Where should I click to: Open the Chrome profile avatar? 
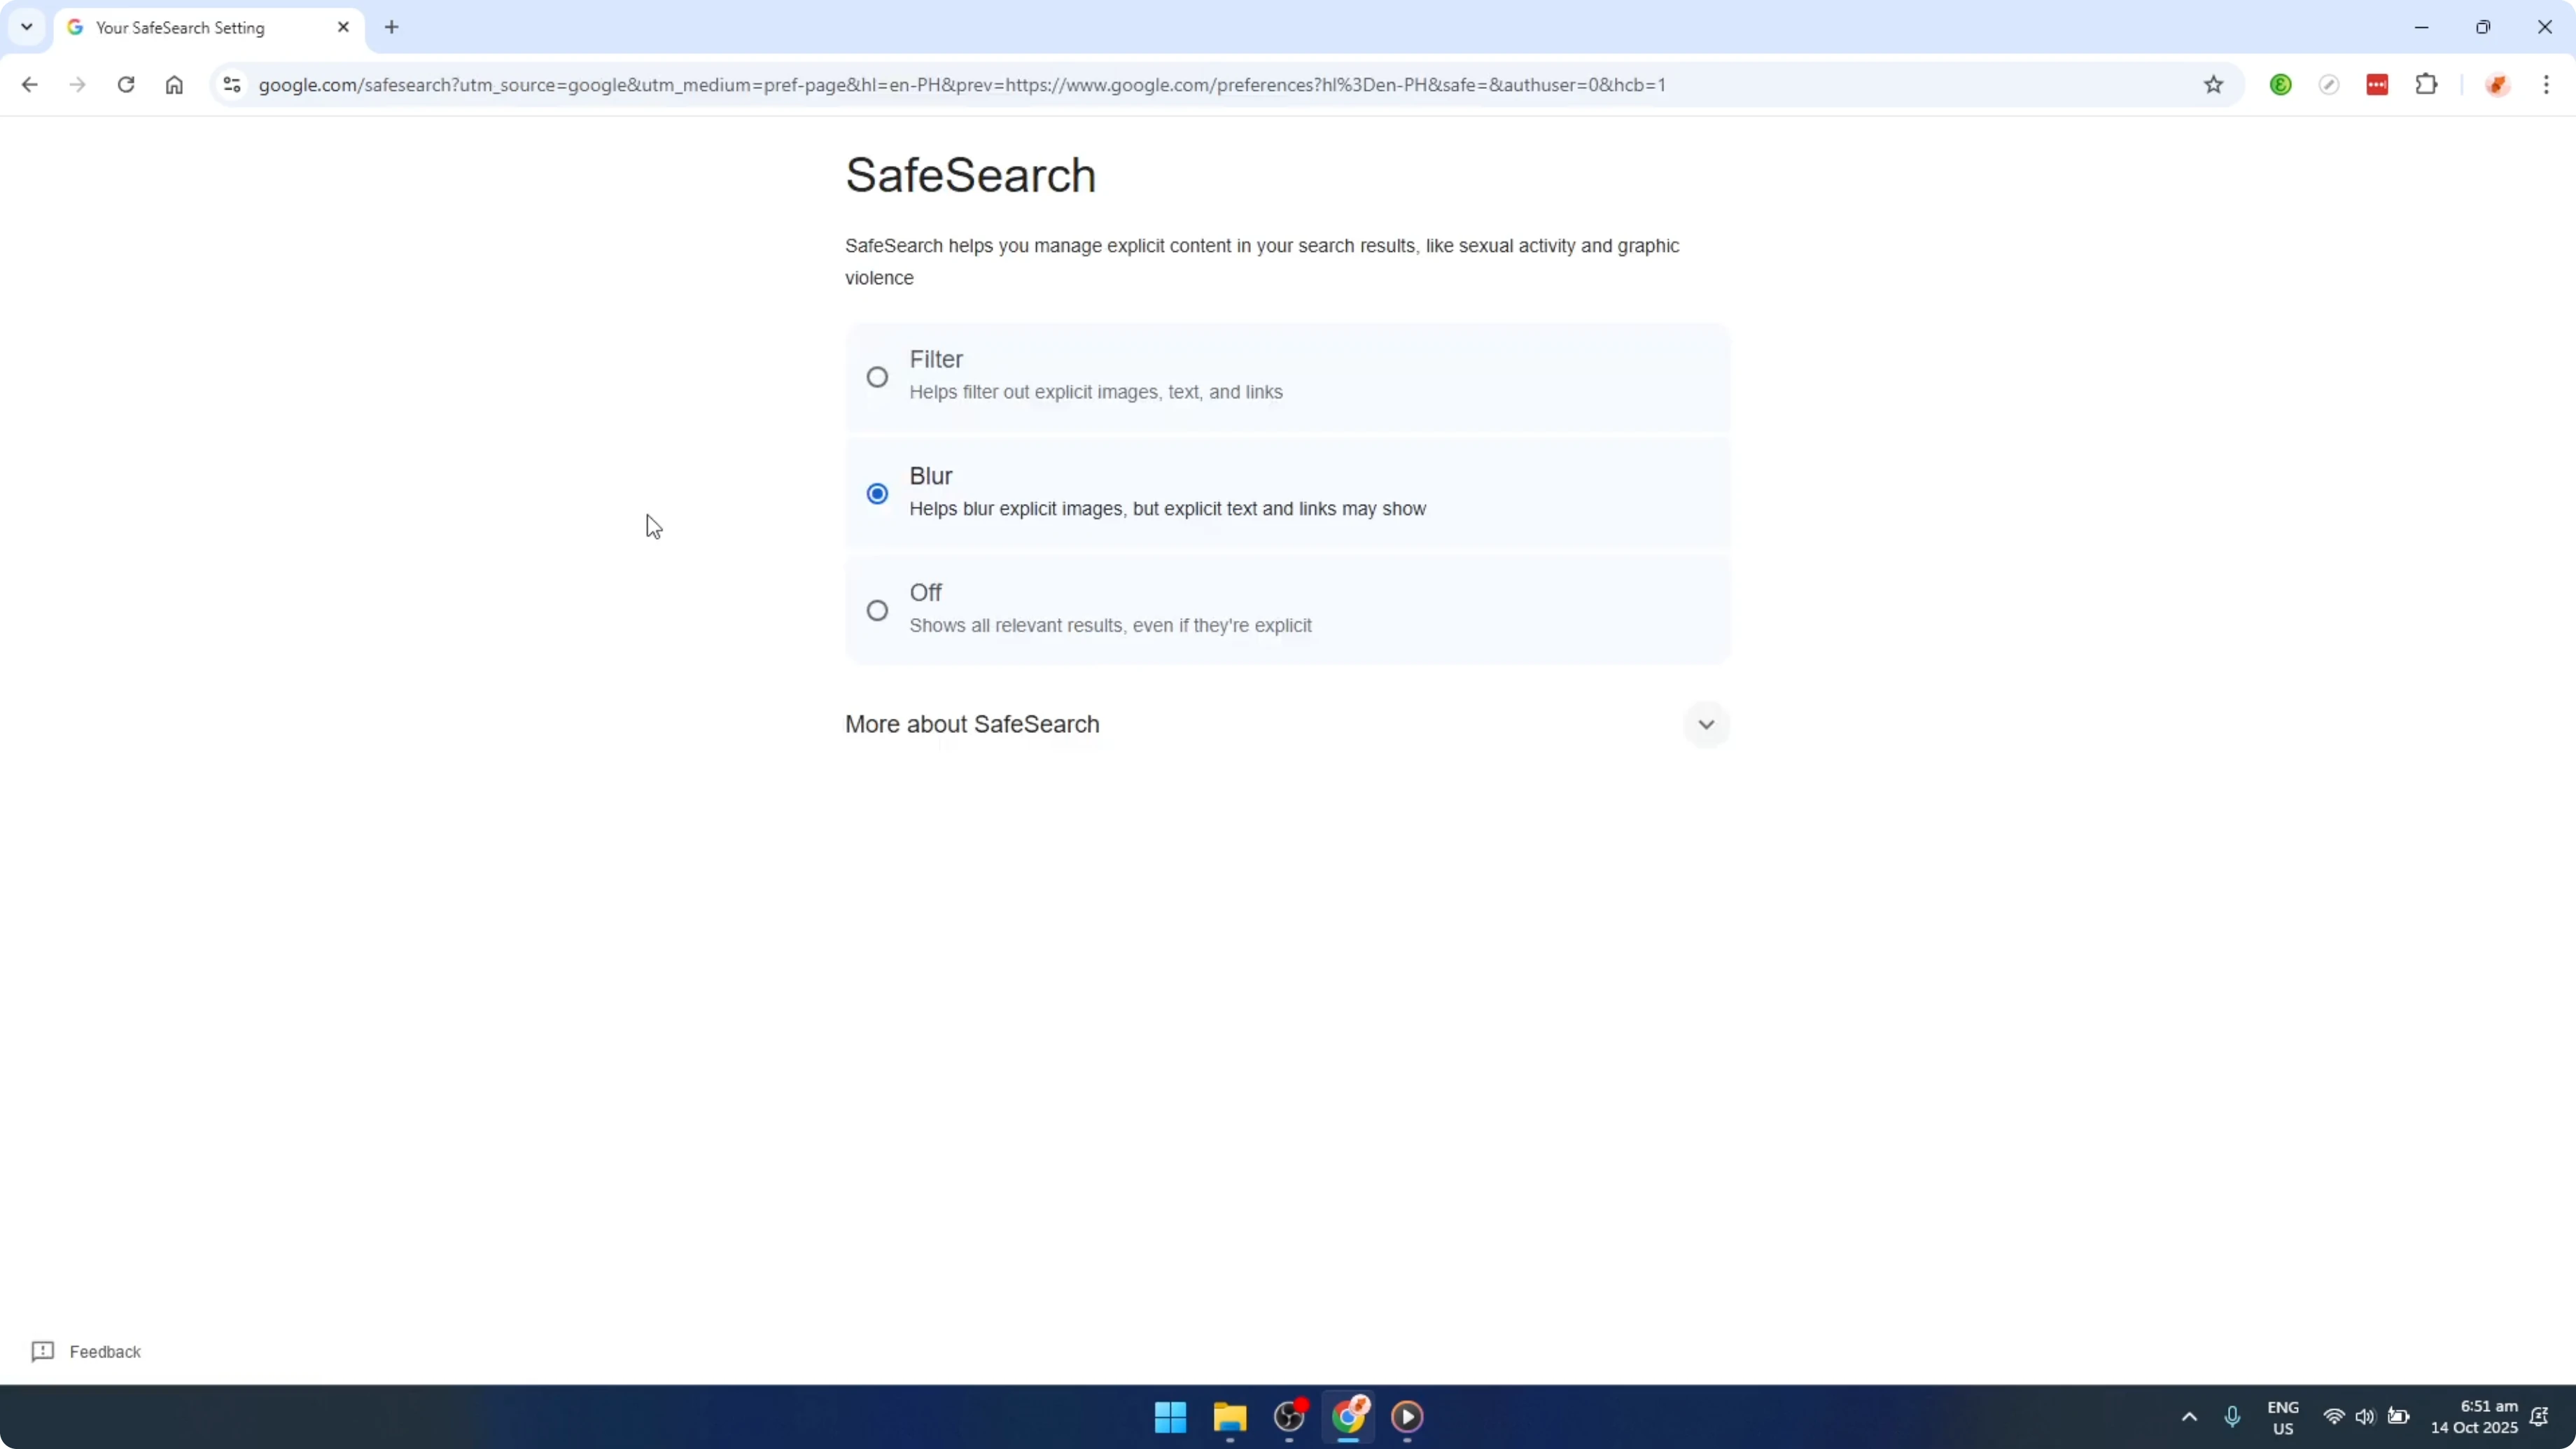coord(2498,84)
